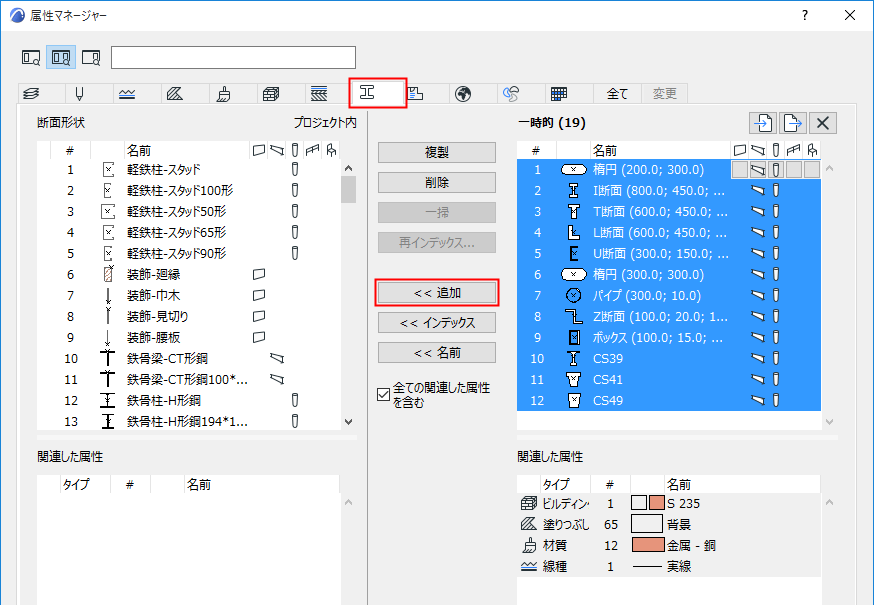Select 装飾-廻縁 row
The width and height of the screenshot is (874, 605).
tap(189, 274)
